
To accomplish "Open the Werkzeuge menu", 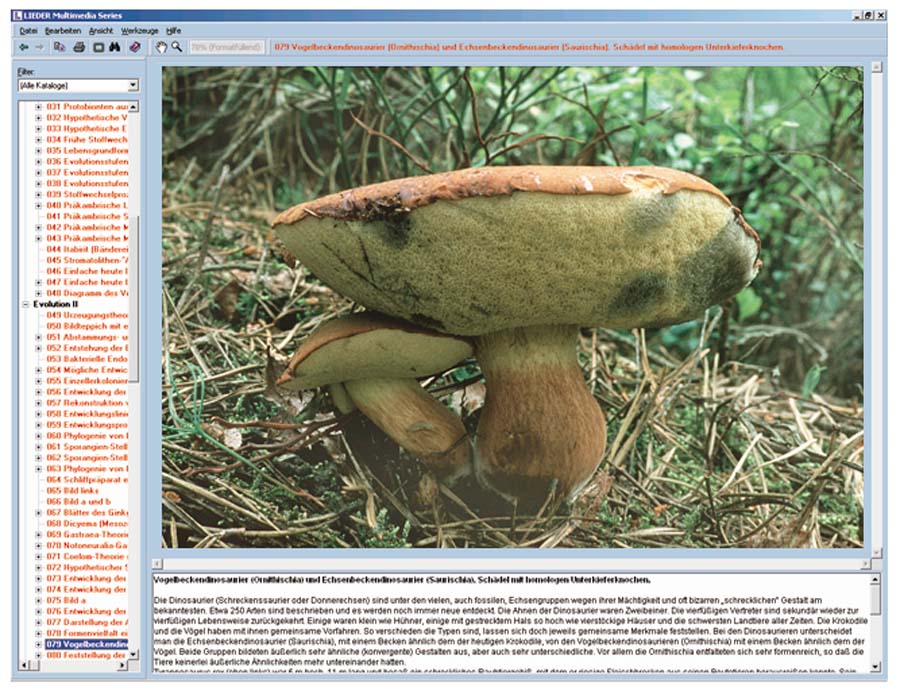I will tap(139, 31).
